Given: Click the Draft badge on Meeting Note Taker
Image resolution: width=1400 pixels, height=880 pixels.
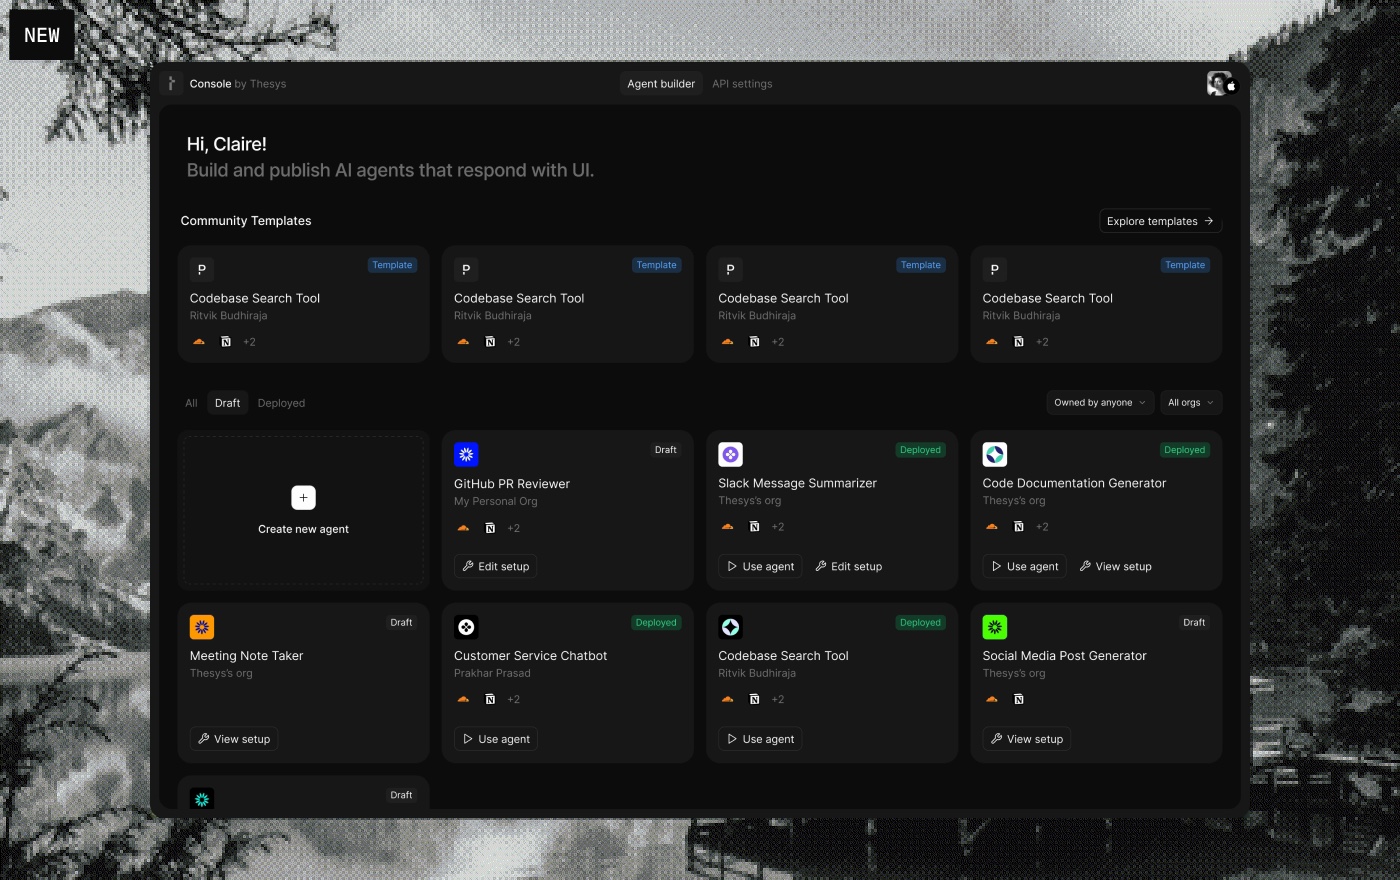Looking at the screenshot, I should tap(401, 622).
